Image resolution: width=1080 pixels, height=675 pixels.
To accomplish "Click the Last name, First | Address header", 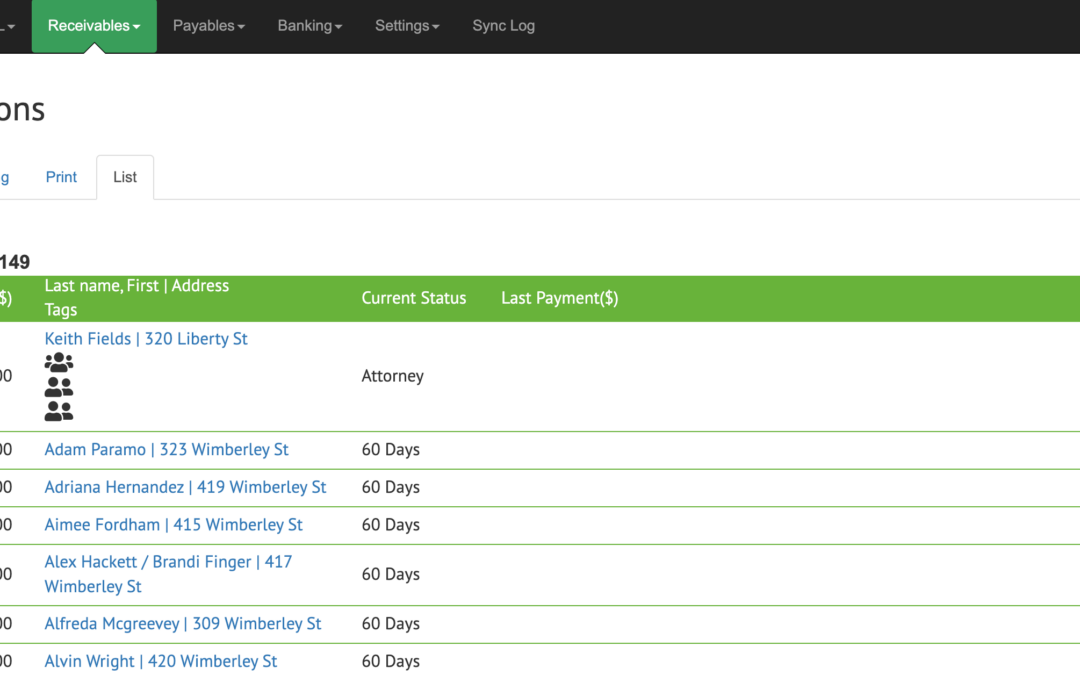I will click(136, 286).
